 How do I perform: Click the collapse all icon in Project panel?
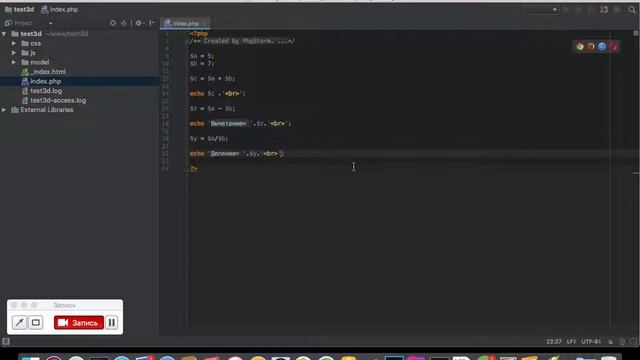[124, 23]
